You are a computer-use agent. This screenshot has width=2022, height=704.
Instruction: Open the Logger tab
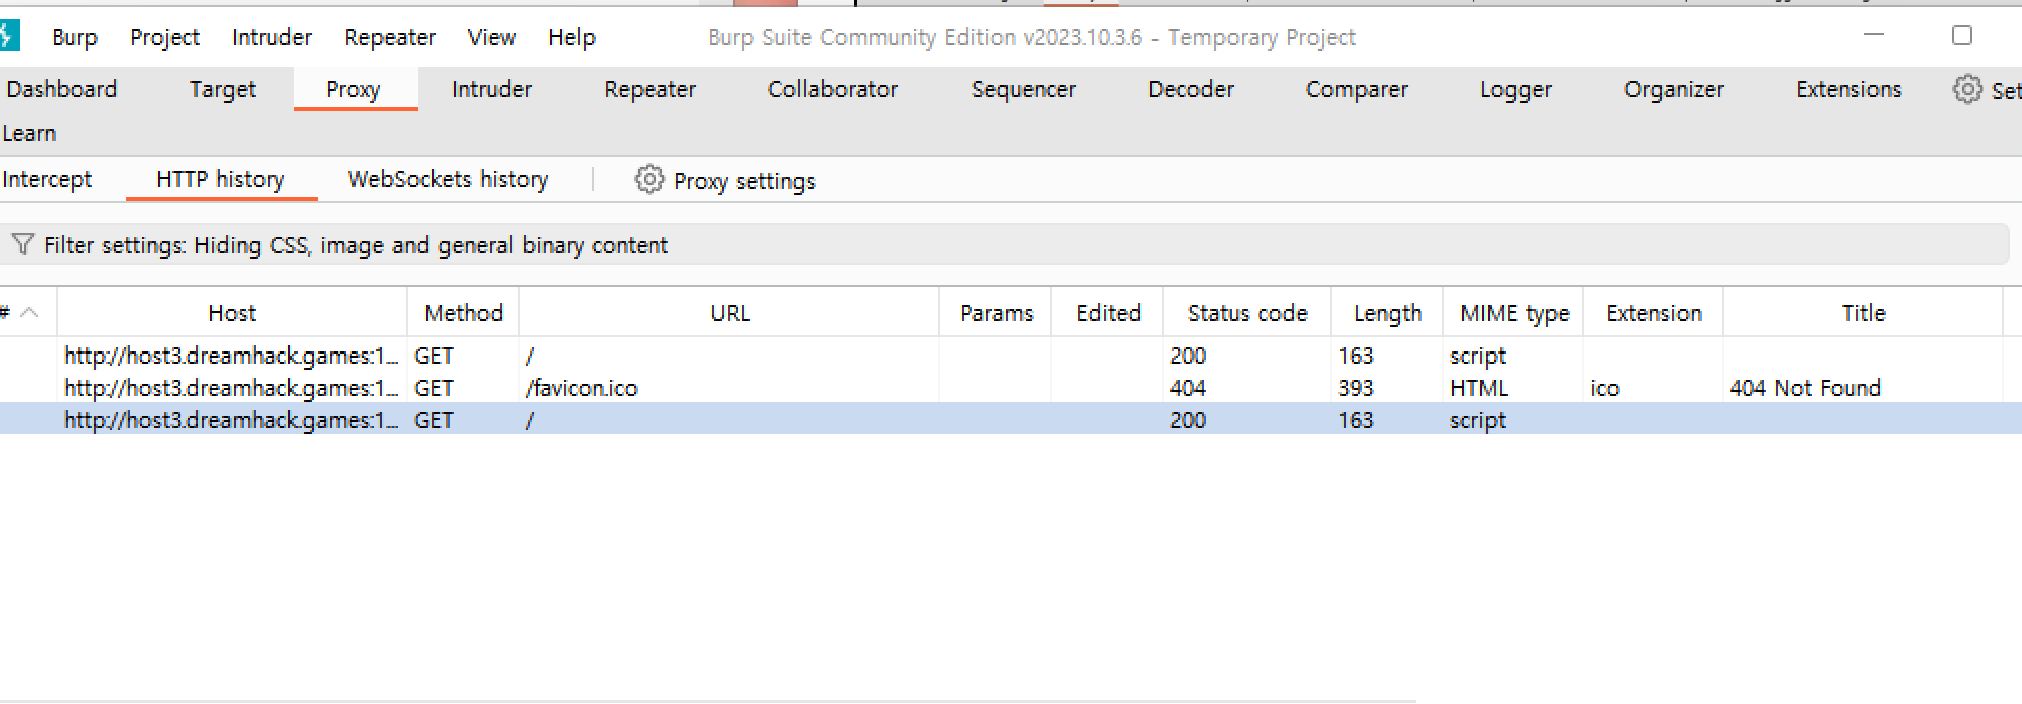tap(1515, 89)
